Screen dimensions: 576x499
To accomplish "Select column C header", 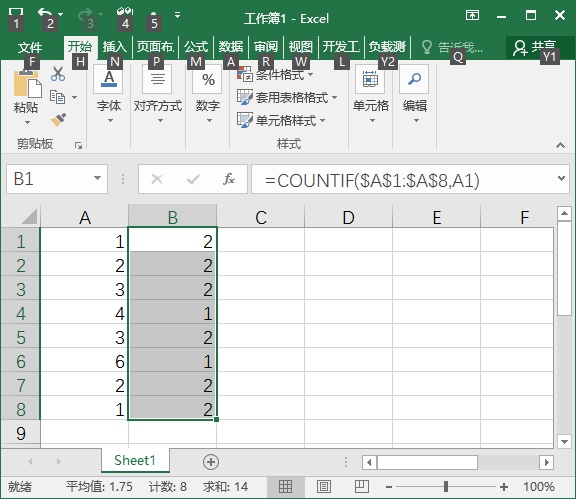I will tap(260, 217).
